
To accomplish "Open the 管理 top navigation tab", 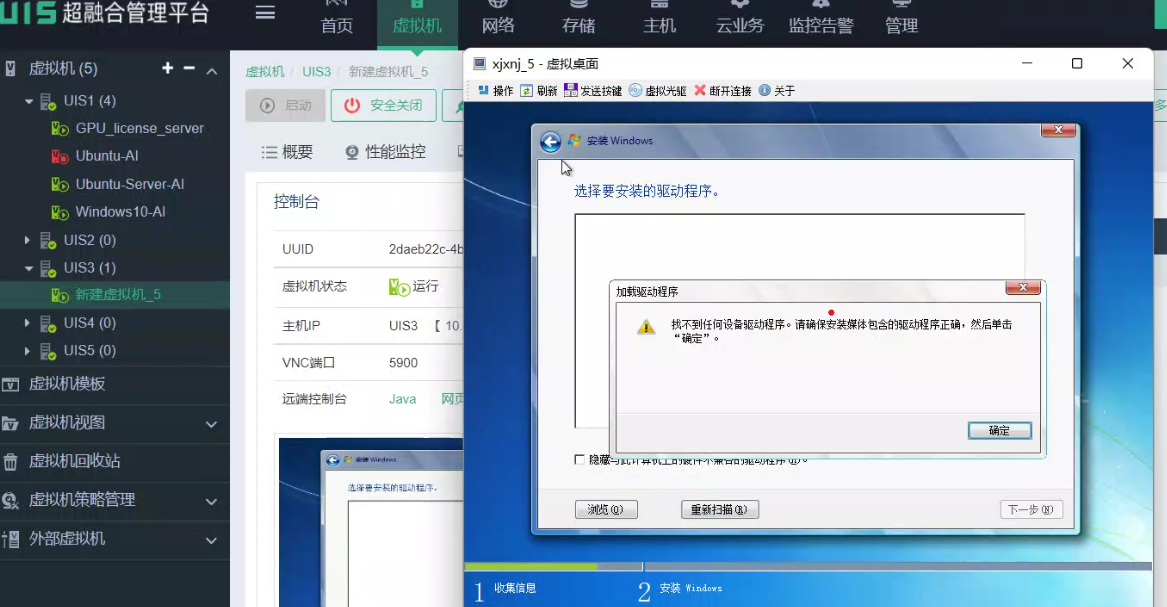I will pos(901,25).
